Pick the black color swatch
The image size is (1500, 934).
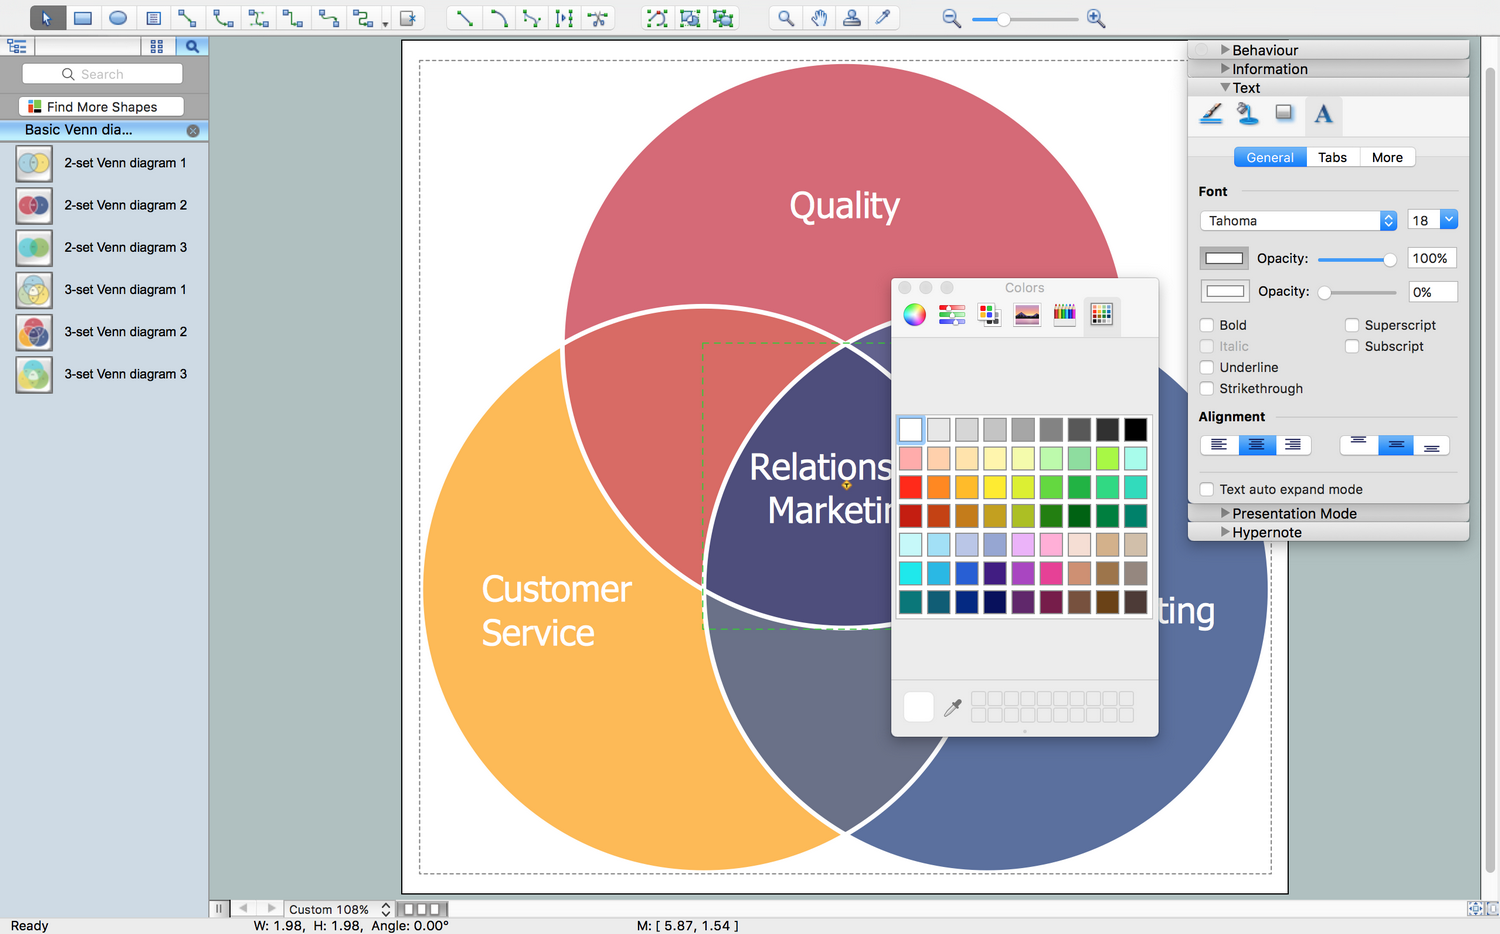tap(1135, 430)
